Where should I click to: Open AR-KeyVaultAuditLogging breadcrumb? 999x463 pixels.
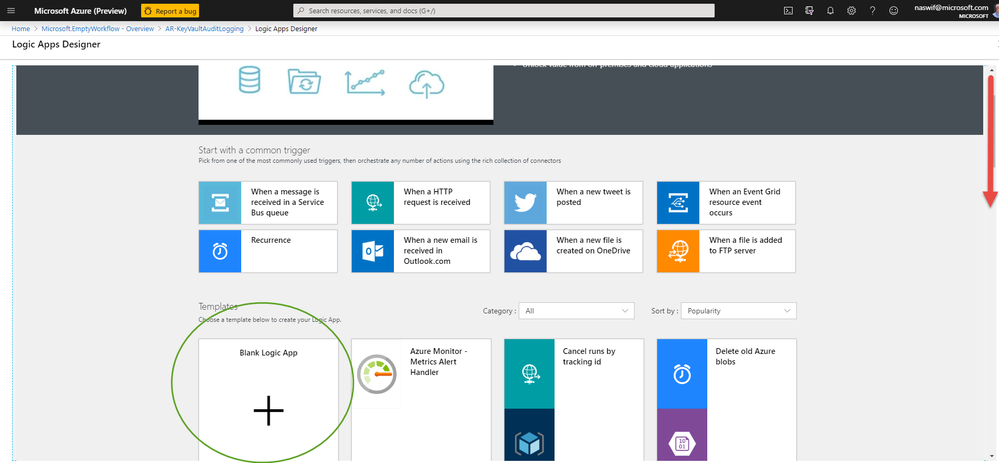(x=205, y=29)
